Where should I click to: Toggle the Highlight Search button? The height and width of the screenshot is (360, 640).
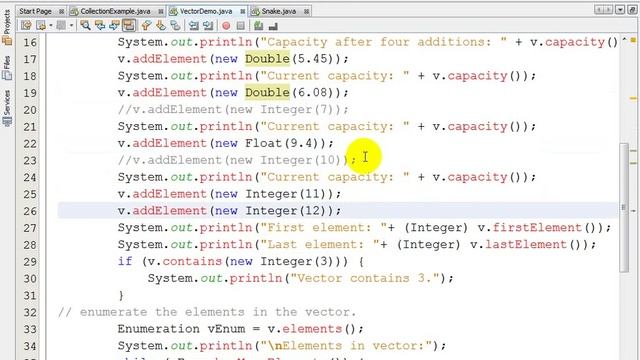[x=129, y=26]
